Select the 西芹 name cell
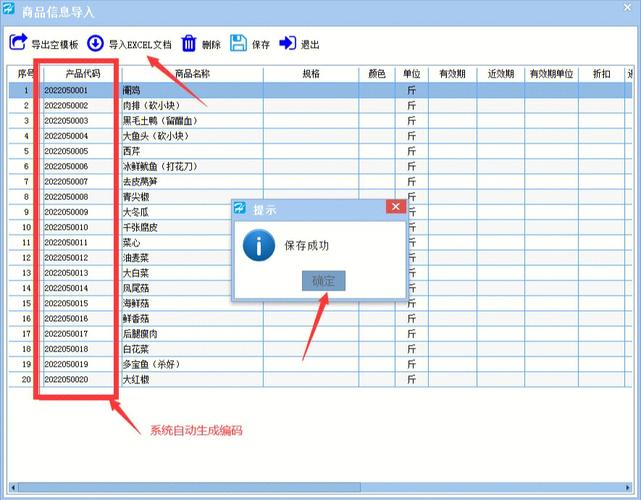 point(192,151)
